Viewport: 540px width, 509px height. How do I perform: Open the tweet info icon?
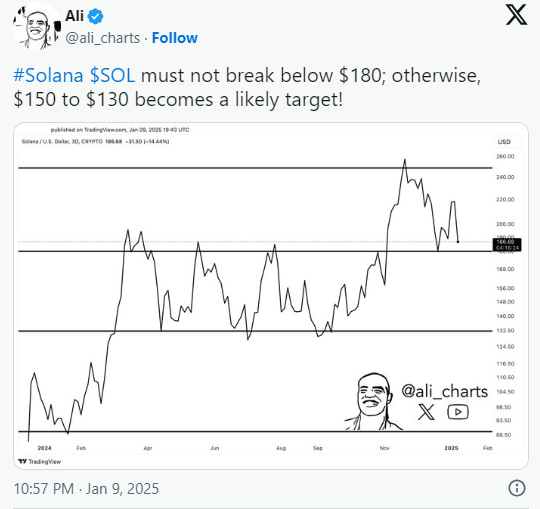pyautogui.click(x=517, y=488)
